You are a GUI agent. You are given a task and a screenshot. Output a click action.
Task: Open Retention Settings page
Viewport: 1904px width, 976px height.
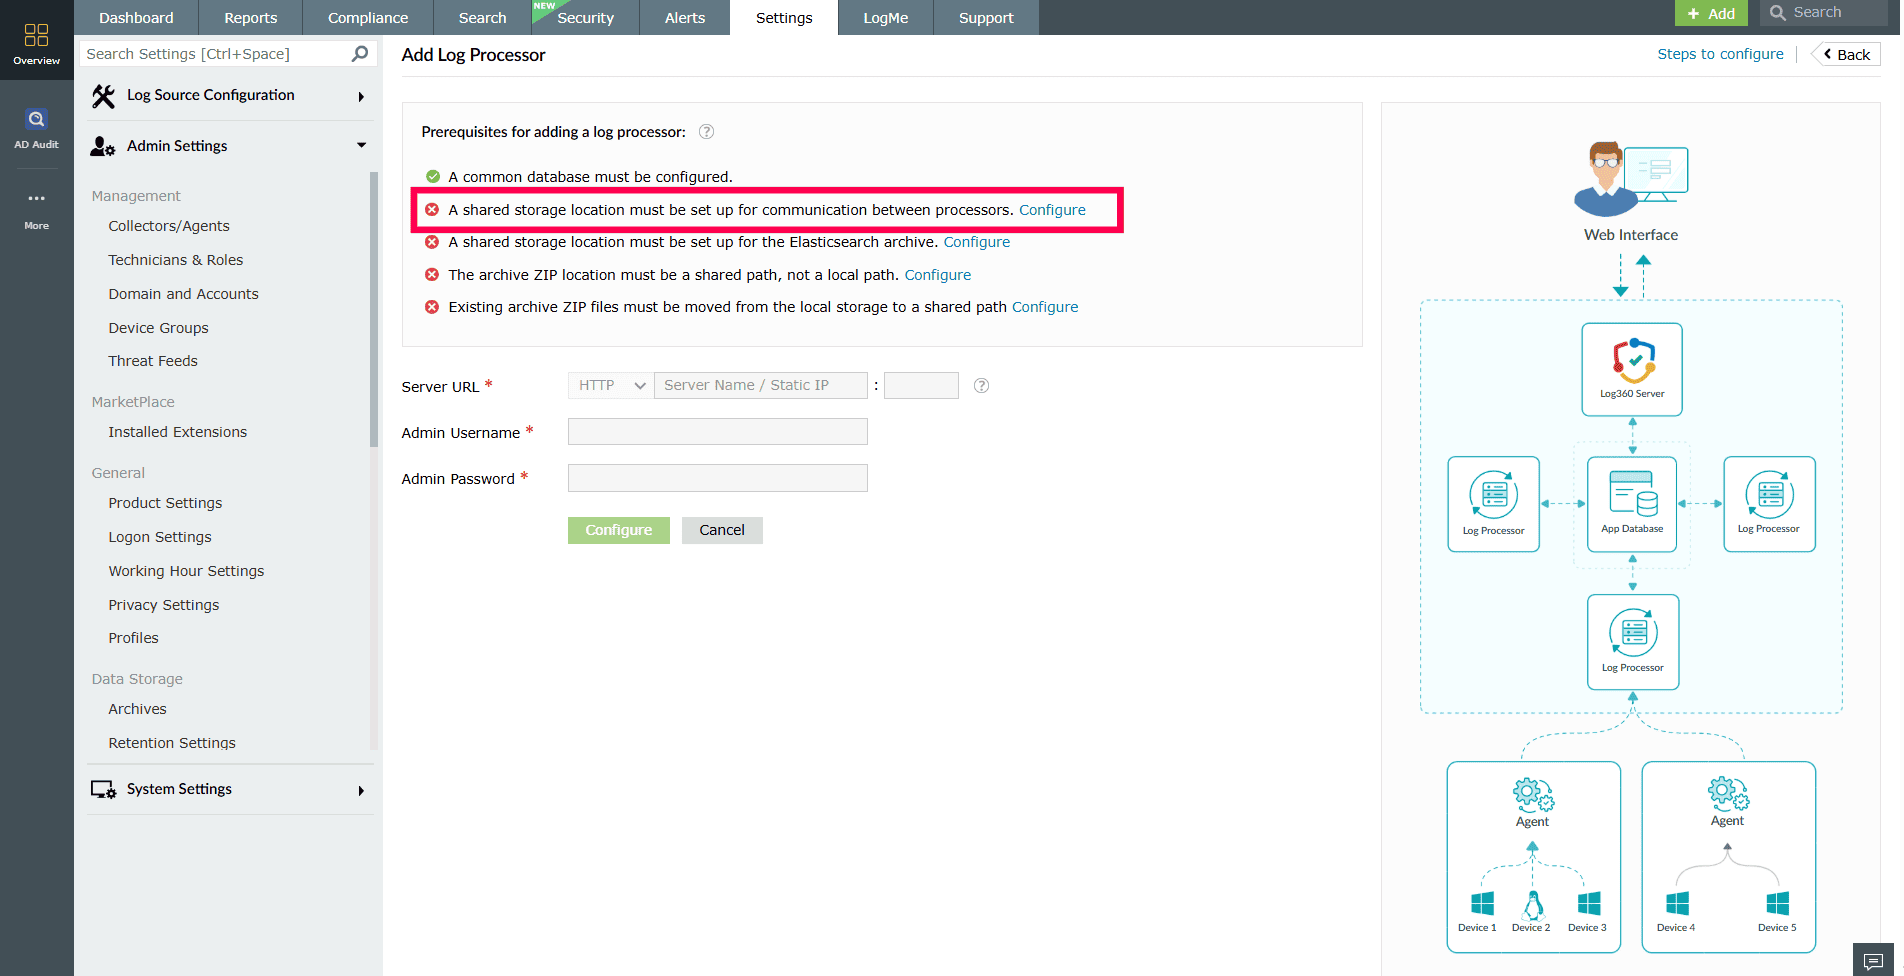pyautogui.click(x=172, y=743)
